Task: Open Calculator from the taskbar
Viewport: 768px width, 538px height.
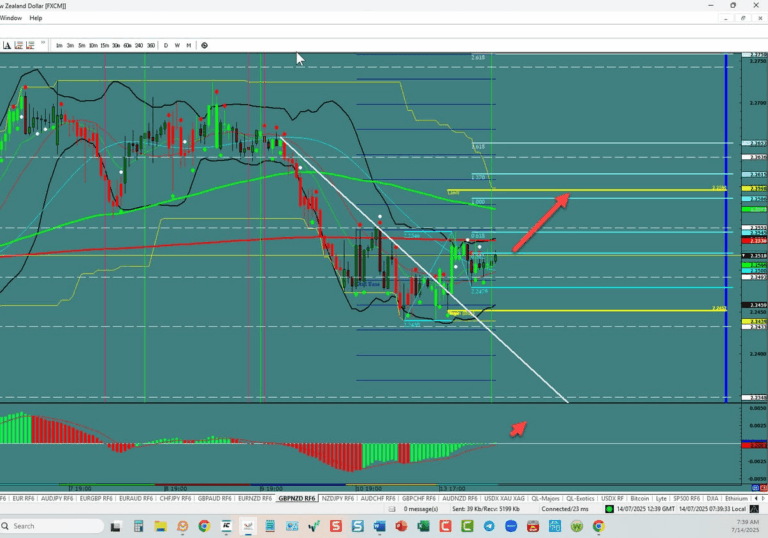Action: pos(139,527)
